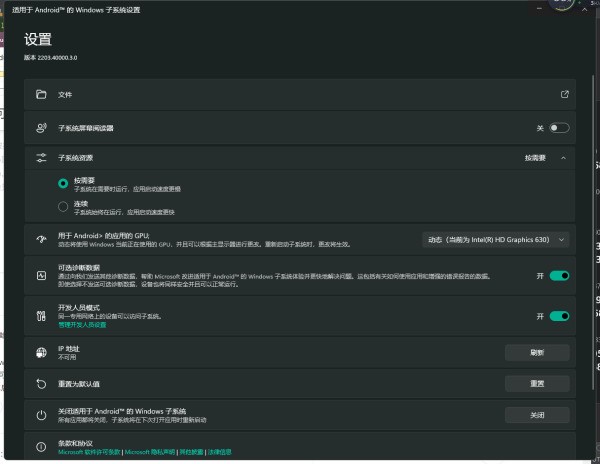The height and width of the screenshot is (464, 600).
Task: Turn off 开发人员模式 switch
Action: click(x=559, y=316)
